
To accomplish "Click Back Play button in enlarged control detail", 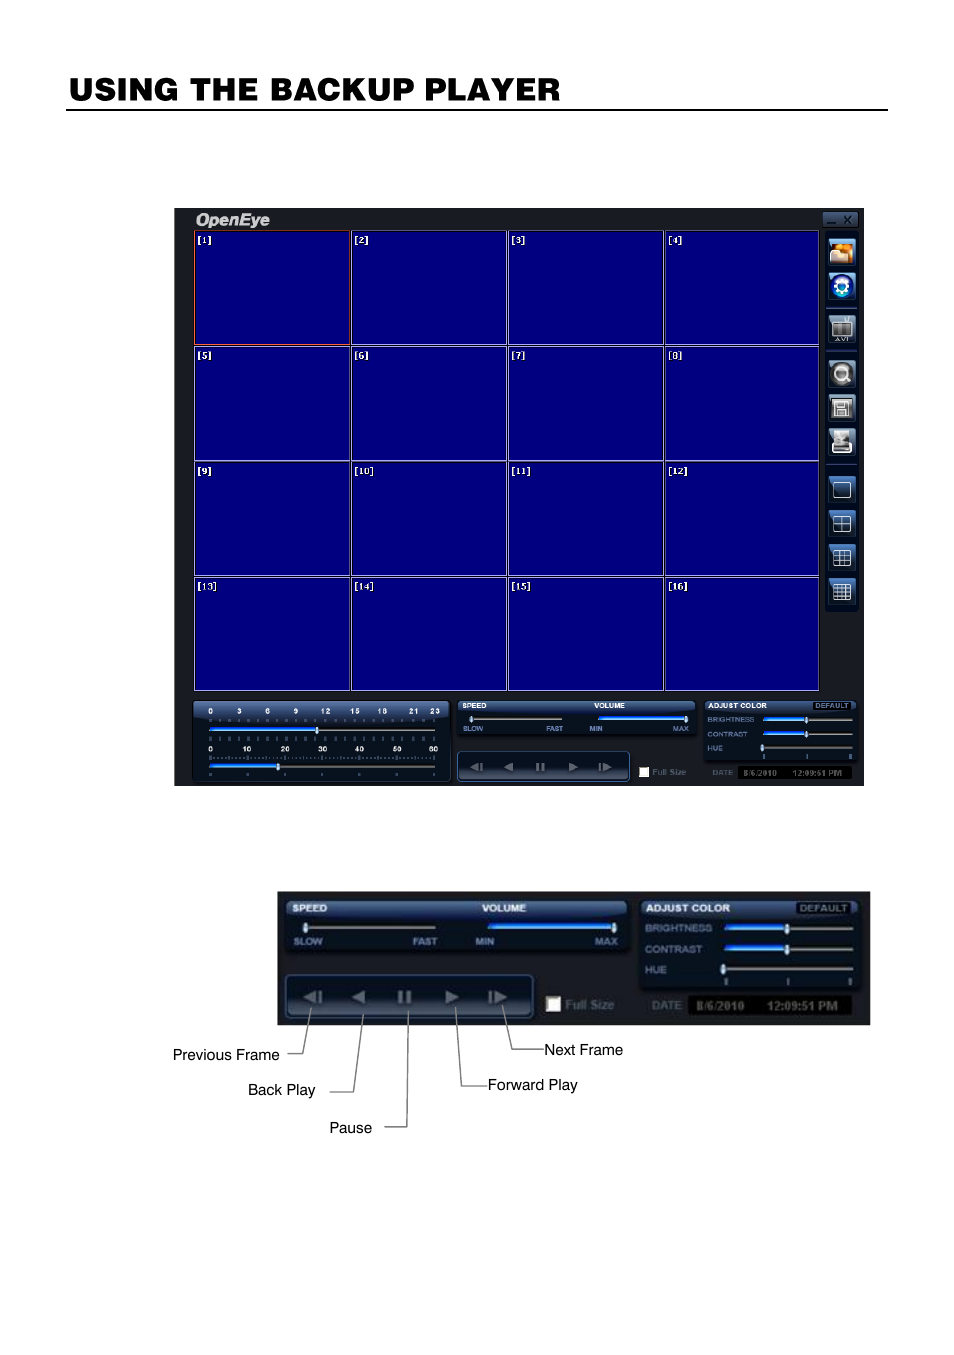I will click(x=359, y=997).
